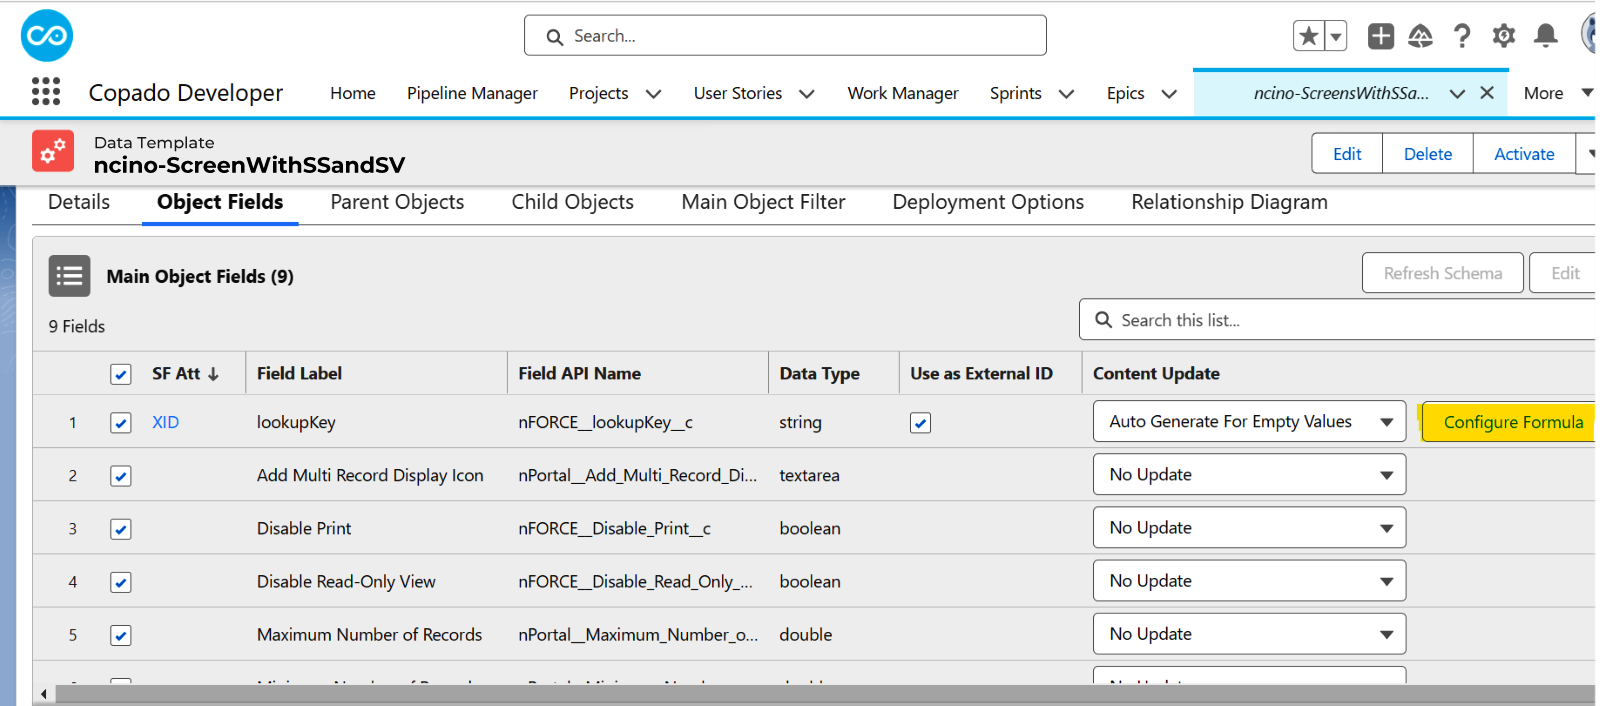Sort by the Field Label column header
Screen dimensions: 1600x706
(x=299, y=374)
